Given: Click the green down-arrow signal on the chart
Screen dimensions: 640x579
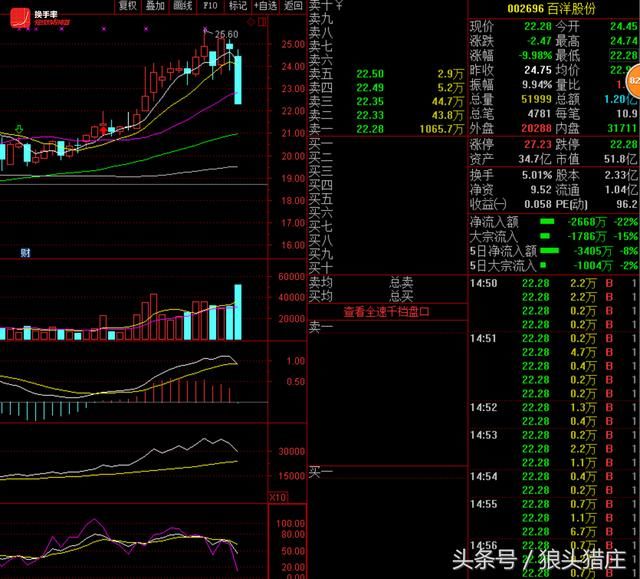Looking at the screenshot, I should [x=19, y=130].
